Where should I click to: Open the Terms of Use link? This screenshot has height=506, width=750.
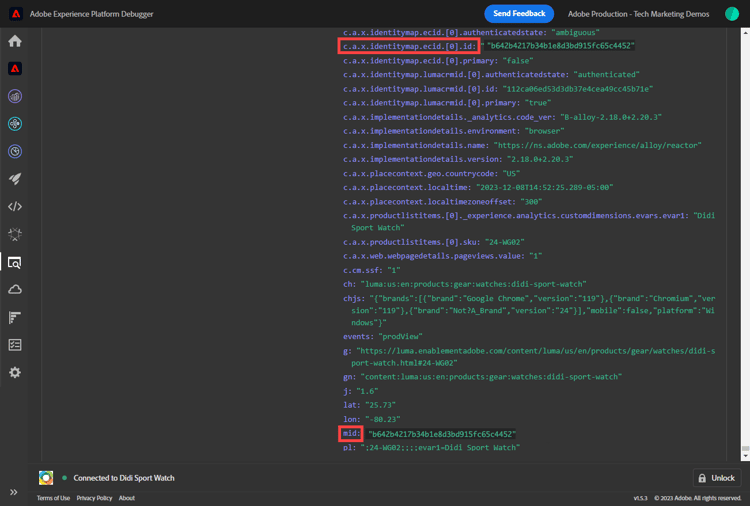pyautogui.click(x=53, y=498)
